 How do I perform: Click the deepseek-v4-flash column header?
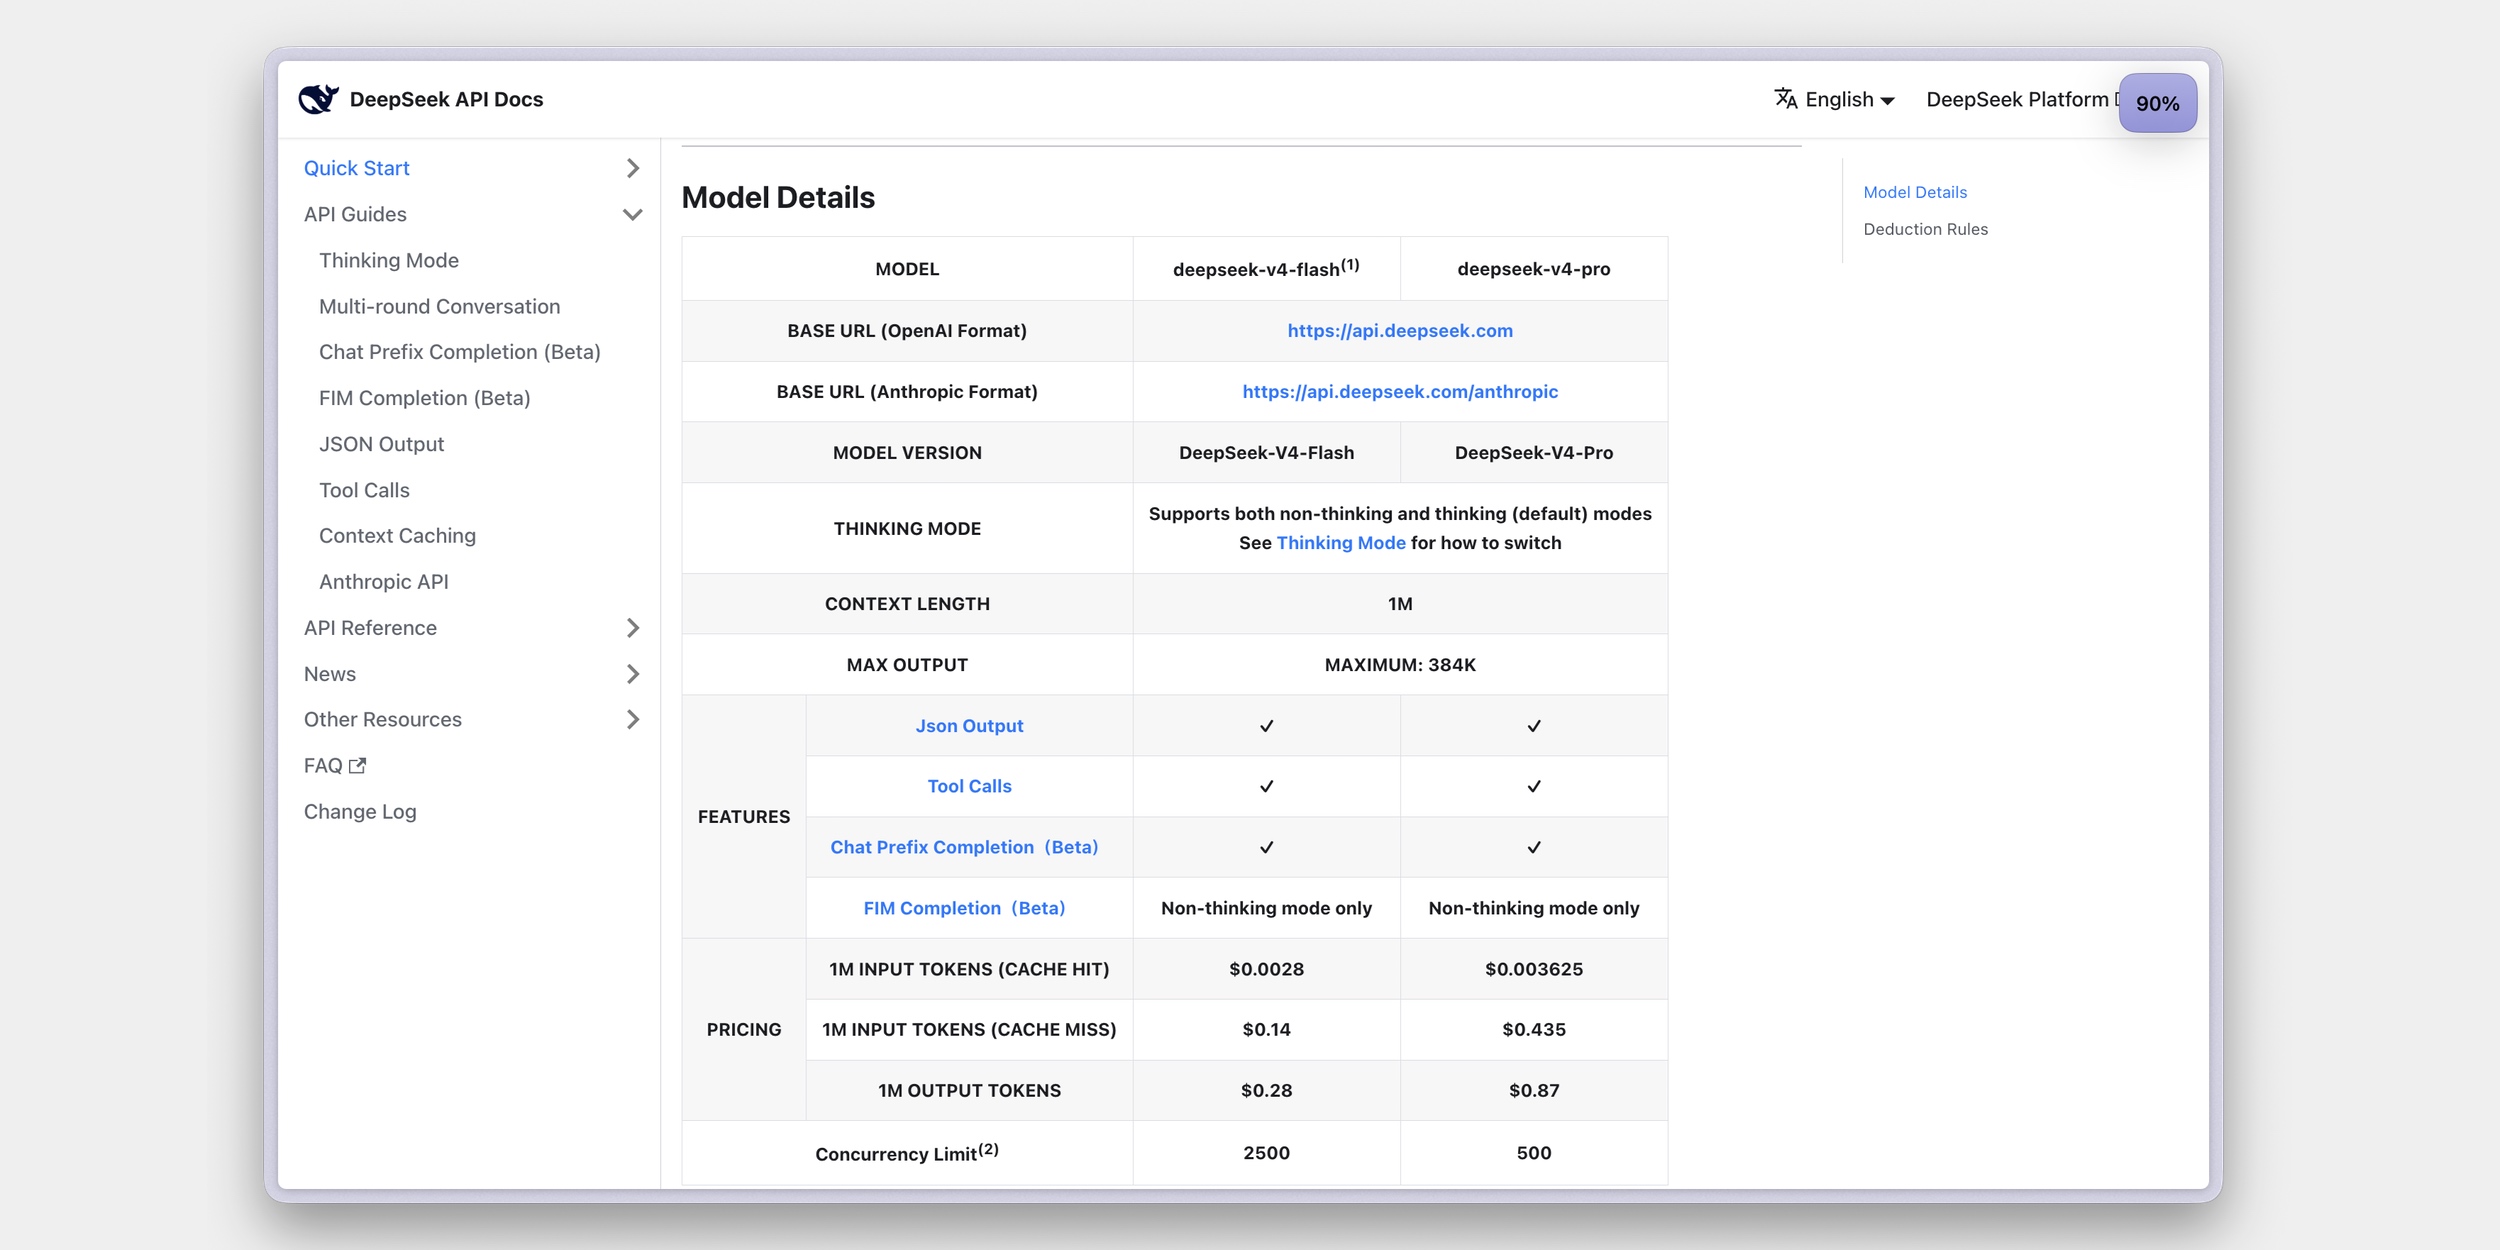[x=1266, y=269]
